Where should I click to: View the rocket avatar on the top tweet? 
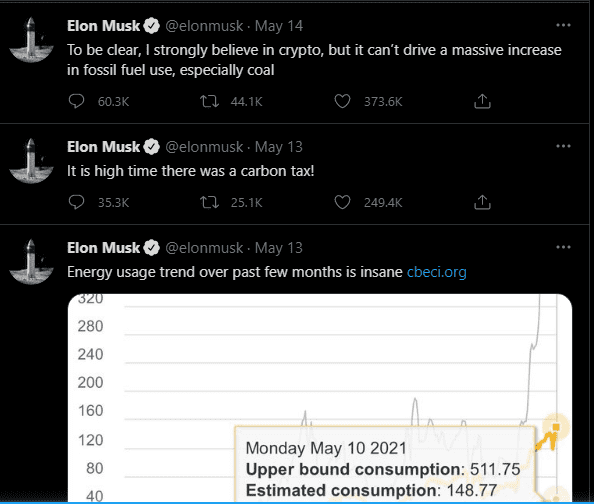31,40
